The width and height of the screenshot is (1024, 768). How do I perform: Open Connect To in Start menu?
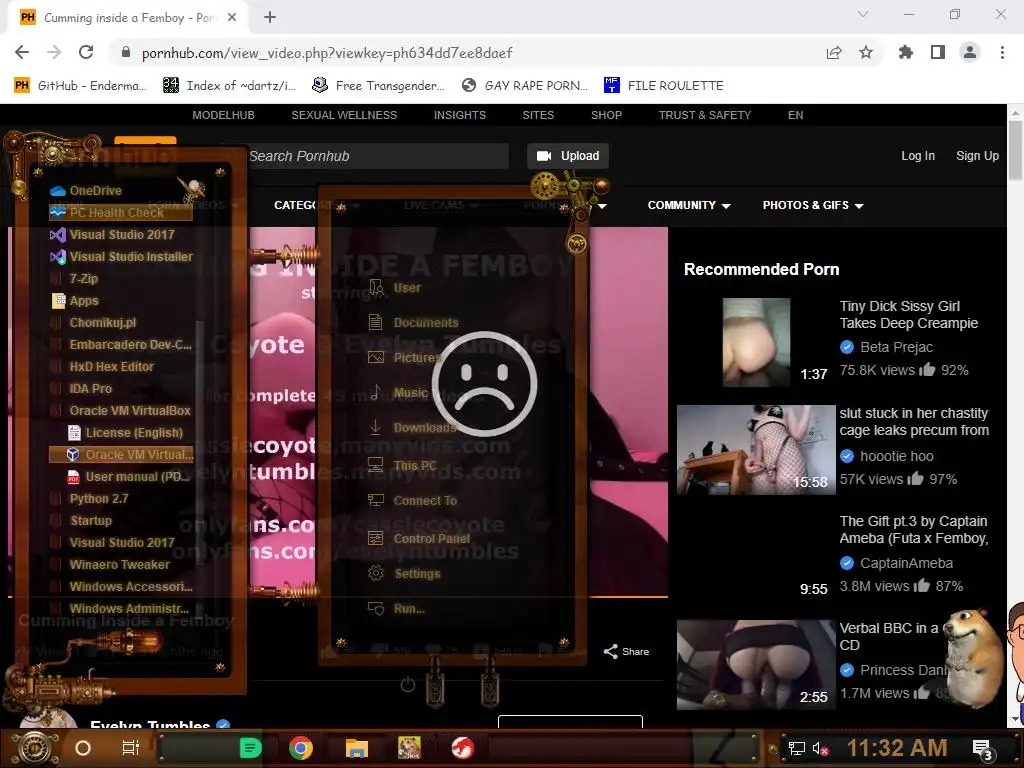(412, 500)
